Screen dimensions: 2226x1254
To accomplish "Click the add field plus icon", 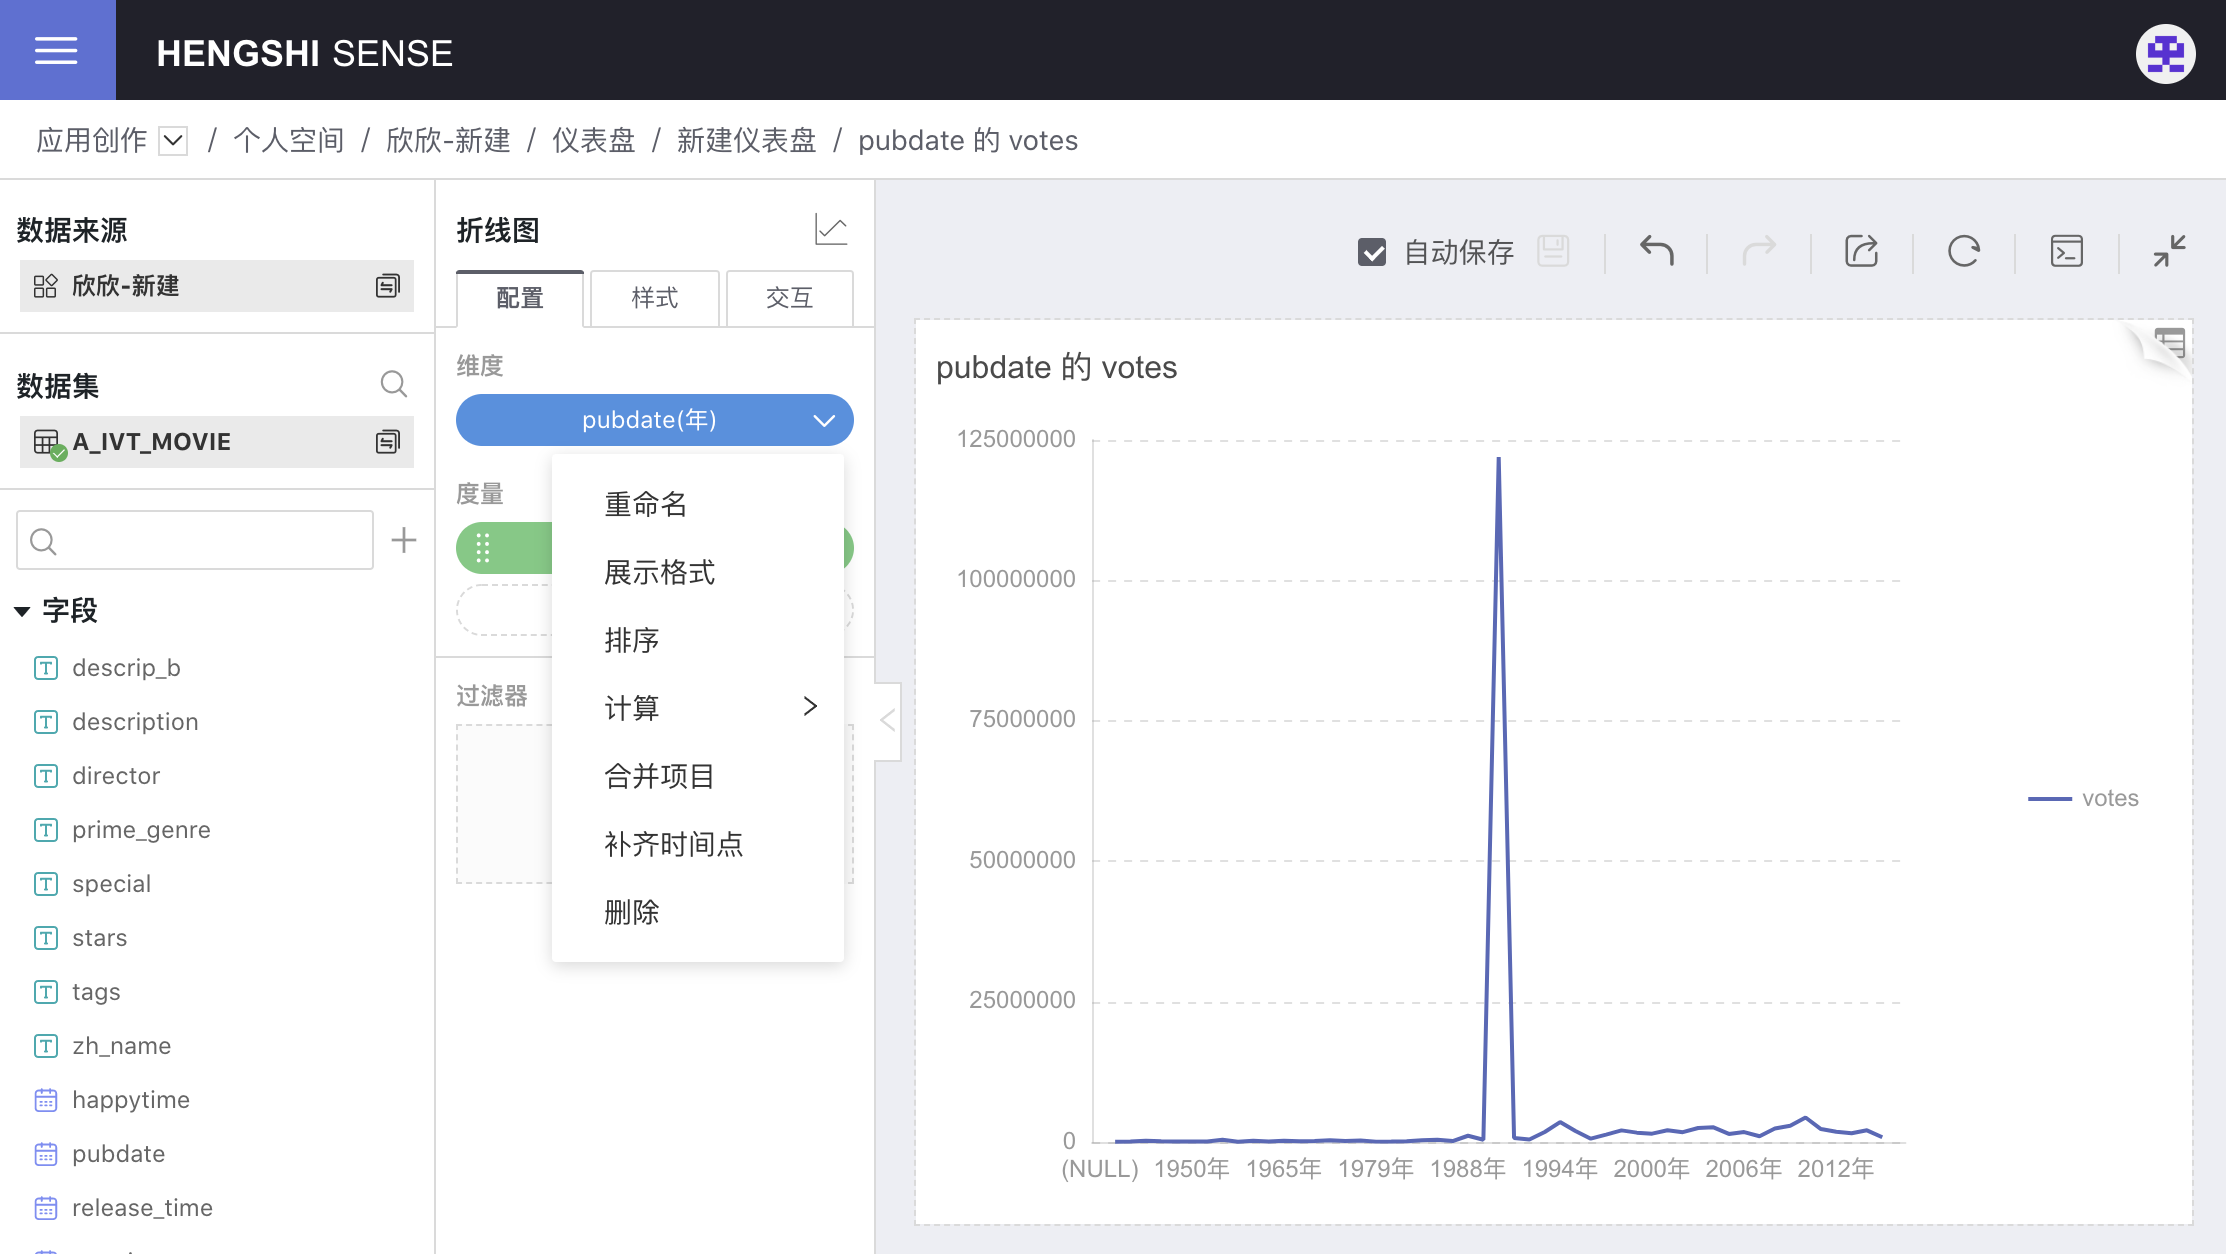I will [404, 540].
